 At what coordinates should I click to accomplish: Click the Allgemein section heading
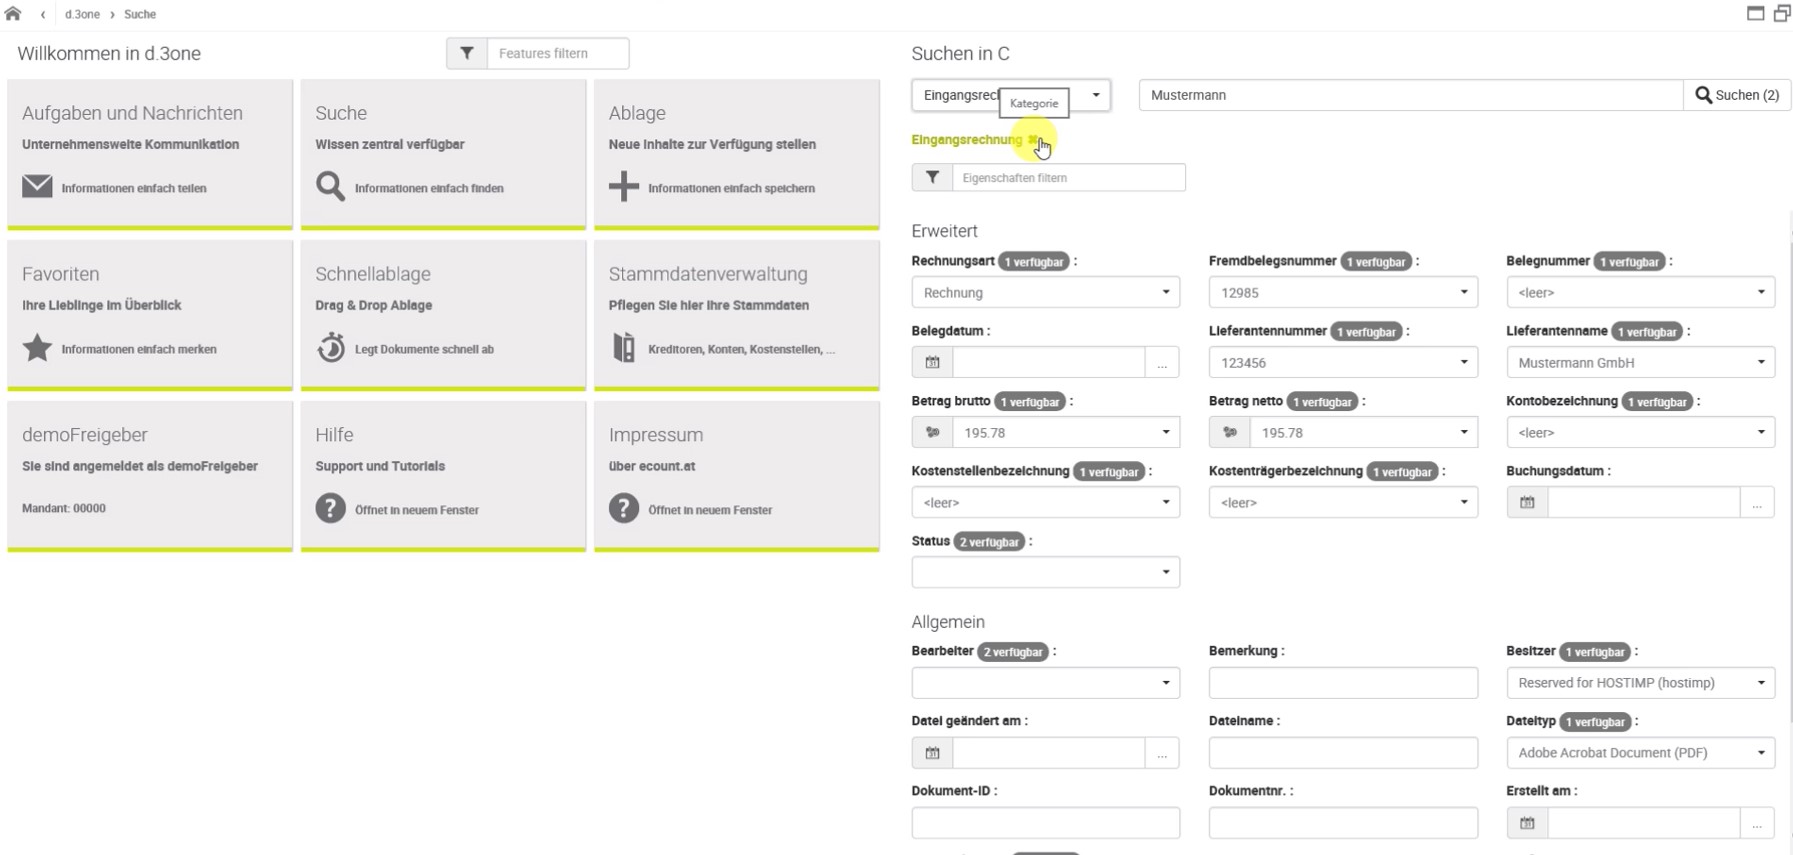[948, 622]
